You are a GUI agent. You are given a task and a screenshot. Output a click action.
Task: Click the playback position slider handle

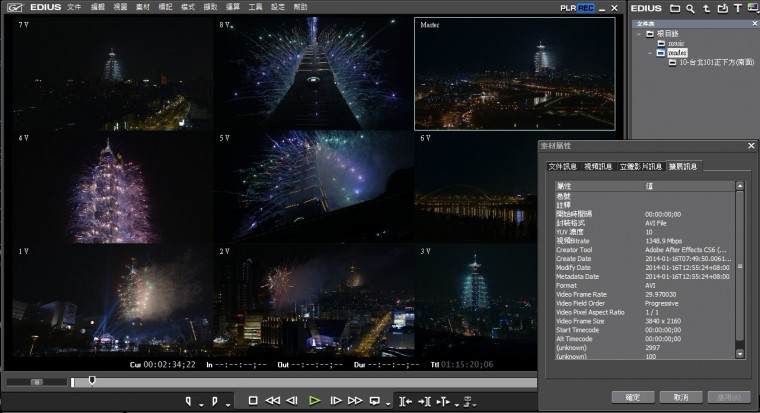(x=92, y=380)
